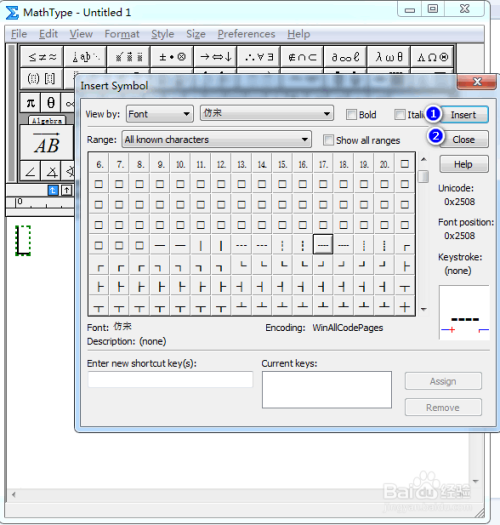Click the symbol grid scroll down arrow
This screenshot has width=500, height=525.
tap(424, 309)
